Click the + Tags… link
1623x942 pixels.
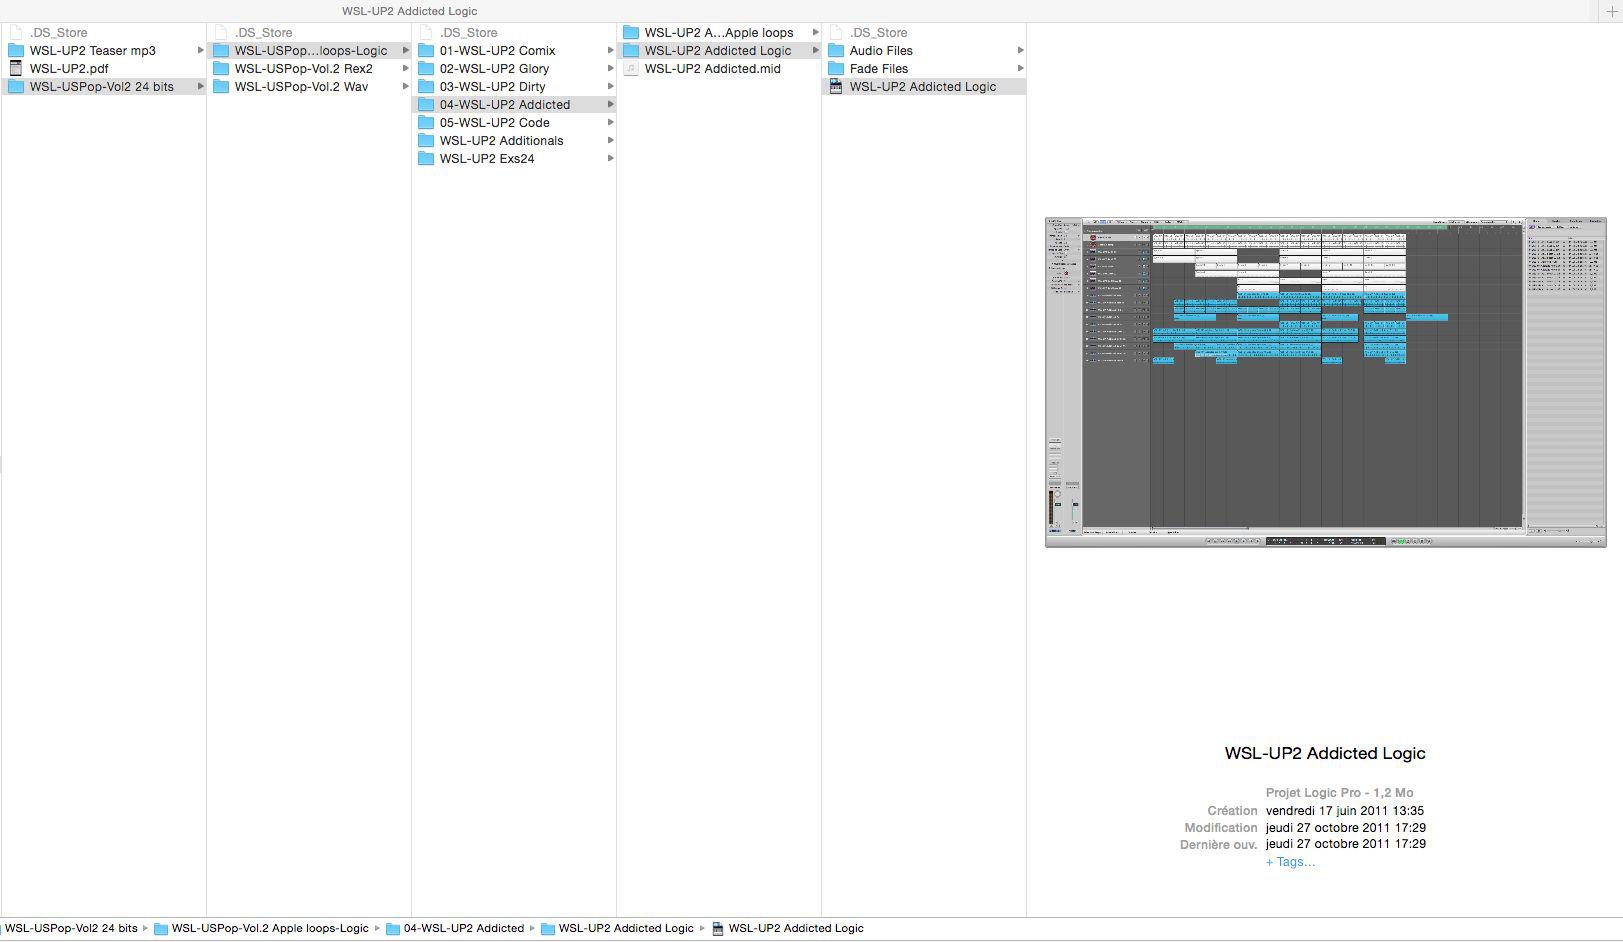tap(1290, 862)
